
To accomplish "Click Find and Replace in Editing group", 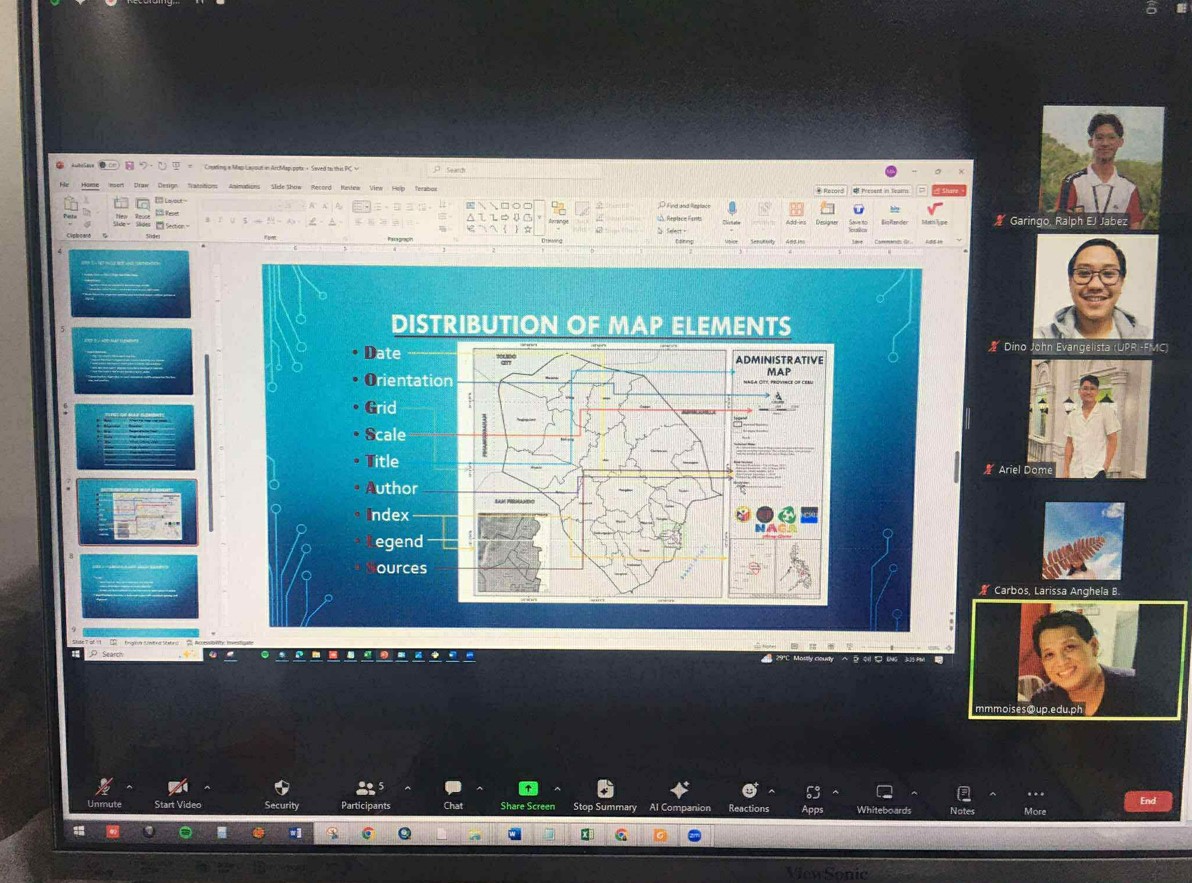I will pyautogui.click(x=684, y=206).
